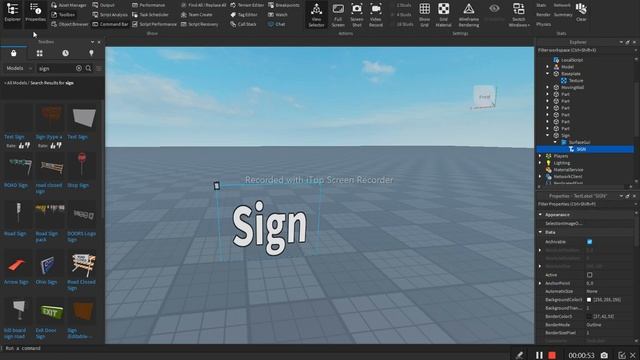Pause the screen recording
Viewport: 640px width, 360px height.
tap(539, 355)
